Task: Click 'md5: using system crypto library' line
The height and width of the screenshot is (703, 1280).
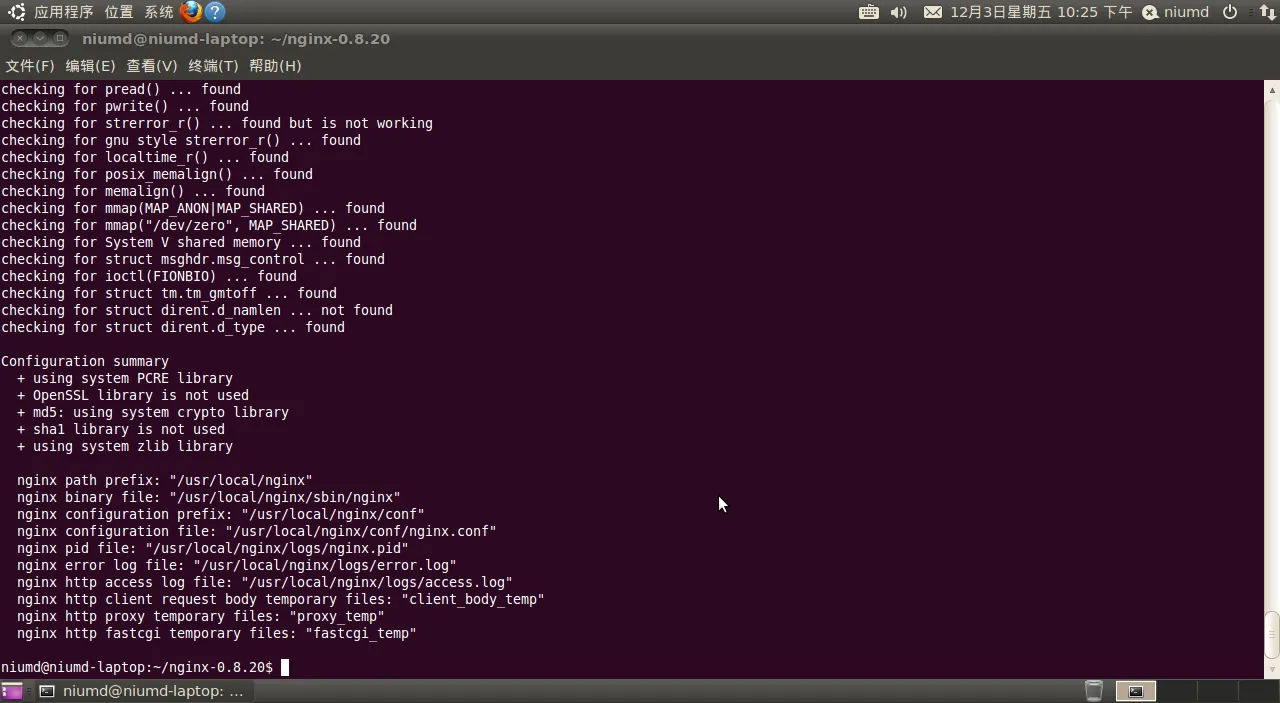Action: coord(153,412)
